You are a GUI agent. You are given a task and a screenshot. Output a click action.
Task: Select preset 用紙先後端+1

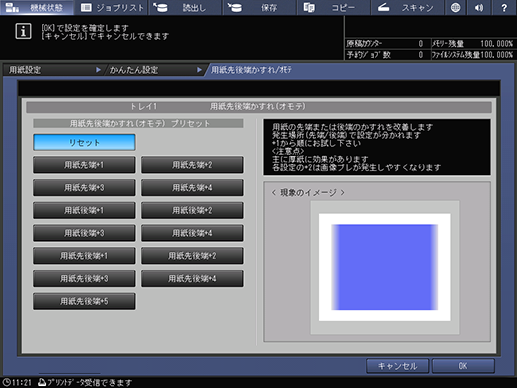tap(84, 256)
